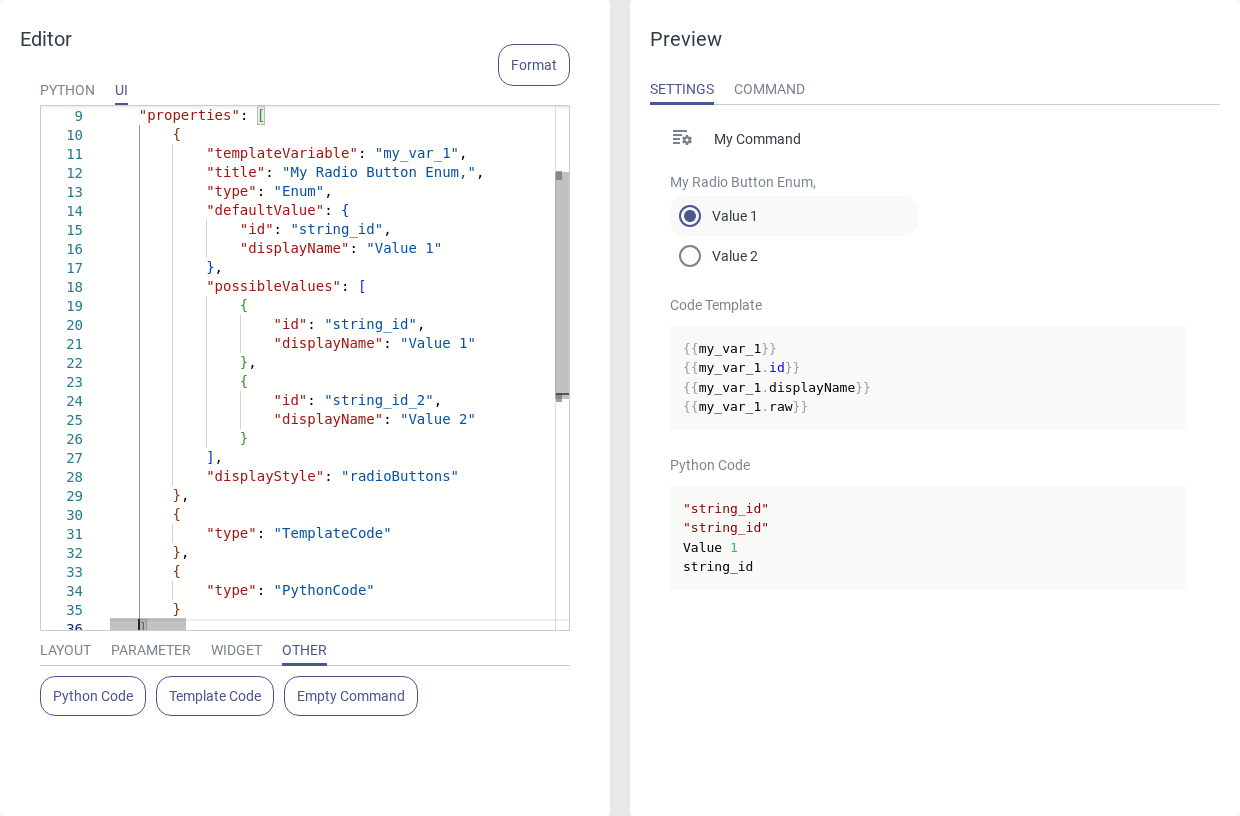Insert the Template Code snippet
Screen dimensions: 1240x816
215,696
